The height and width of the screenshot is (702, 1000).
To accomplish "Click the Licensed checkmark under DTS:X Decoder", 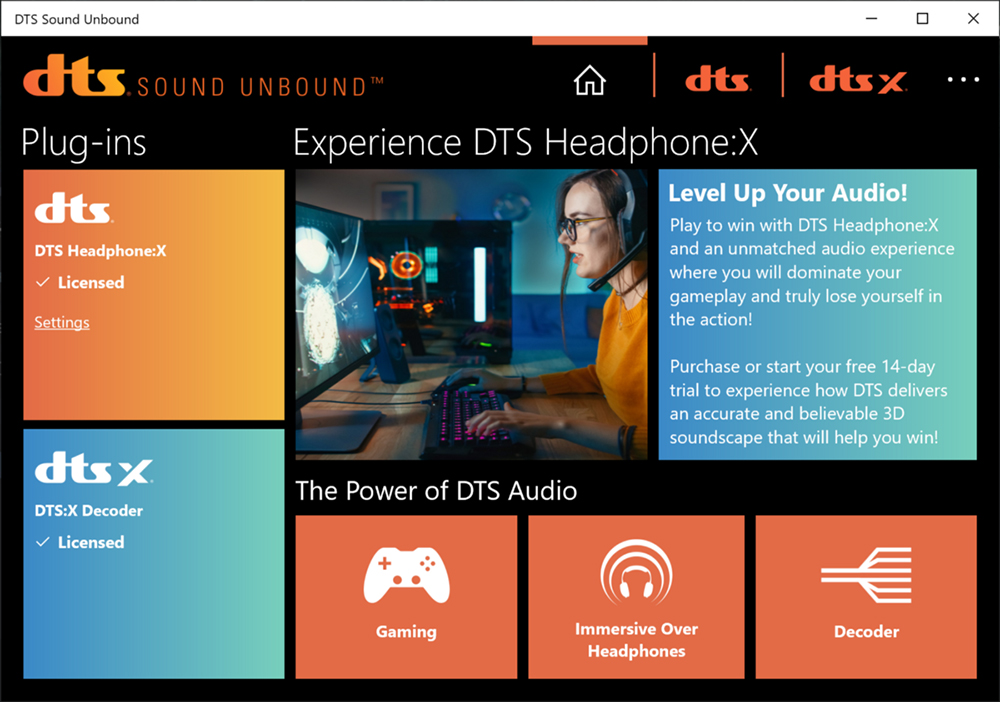I will 43,542.
